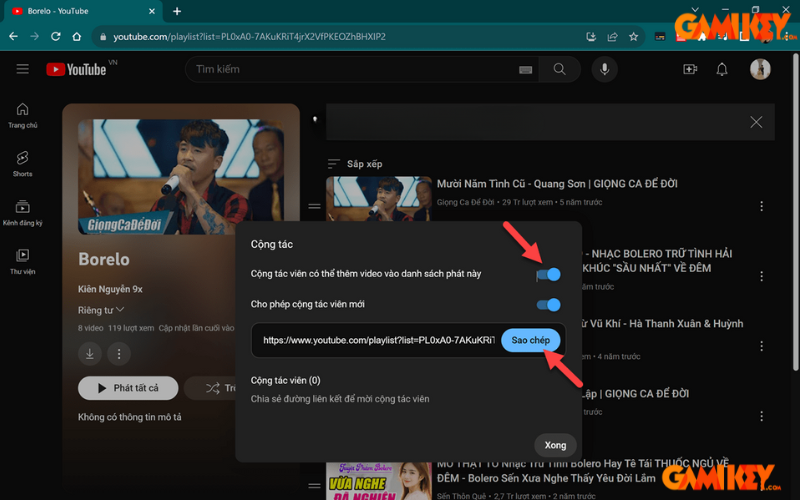Open Shorts in the sidebar
Screen dimensions: 800x500
click(22, 164)
